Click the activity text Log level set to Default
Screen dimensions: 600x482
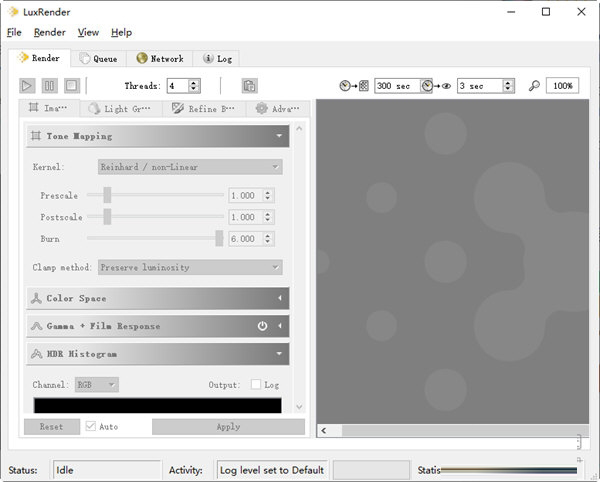[x=272, y=470]
